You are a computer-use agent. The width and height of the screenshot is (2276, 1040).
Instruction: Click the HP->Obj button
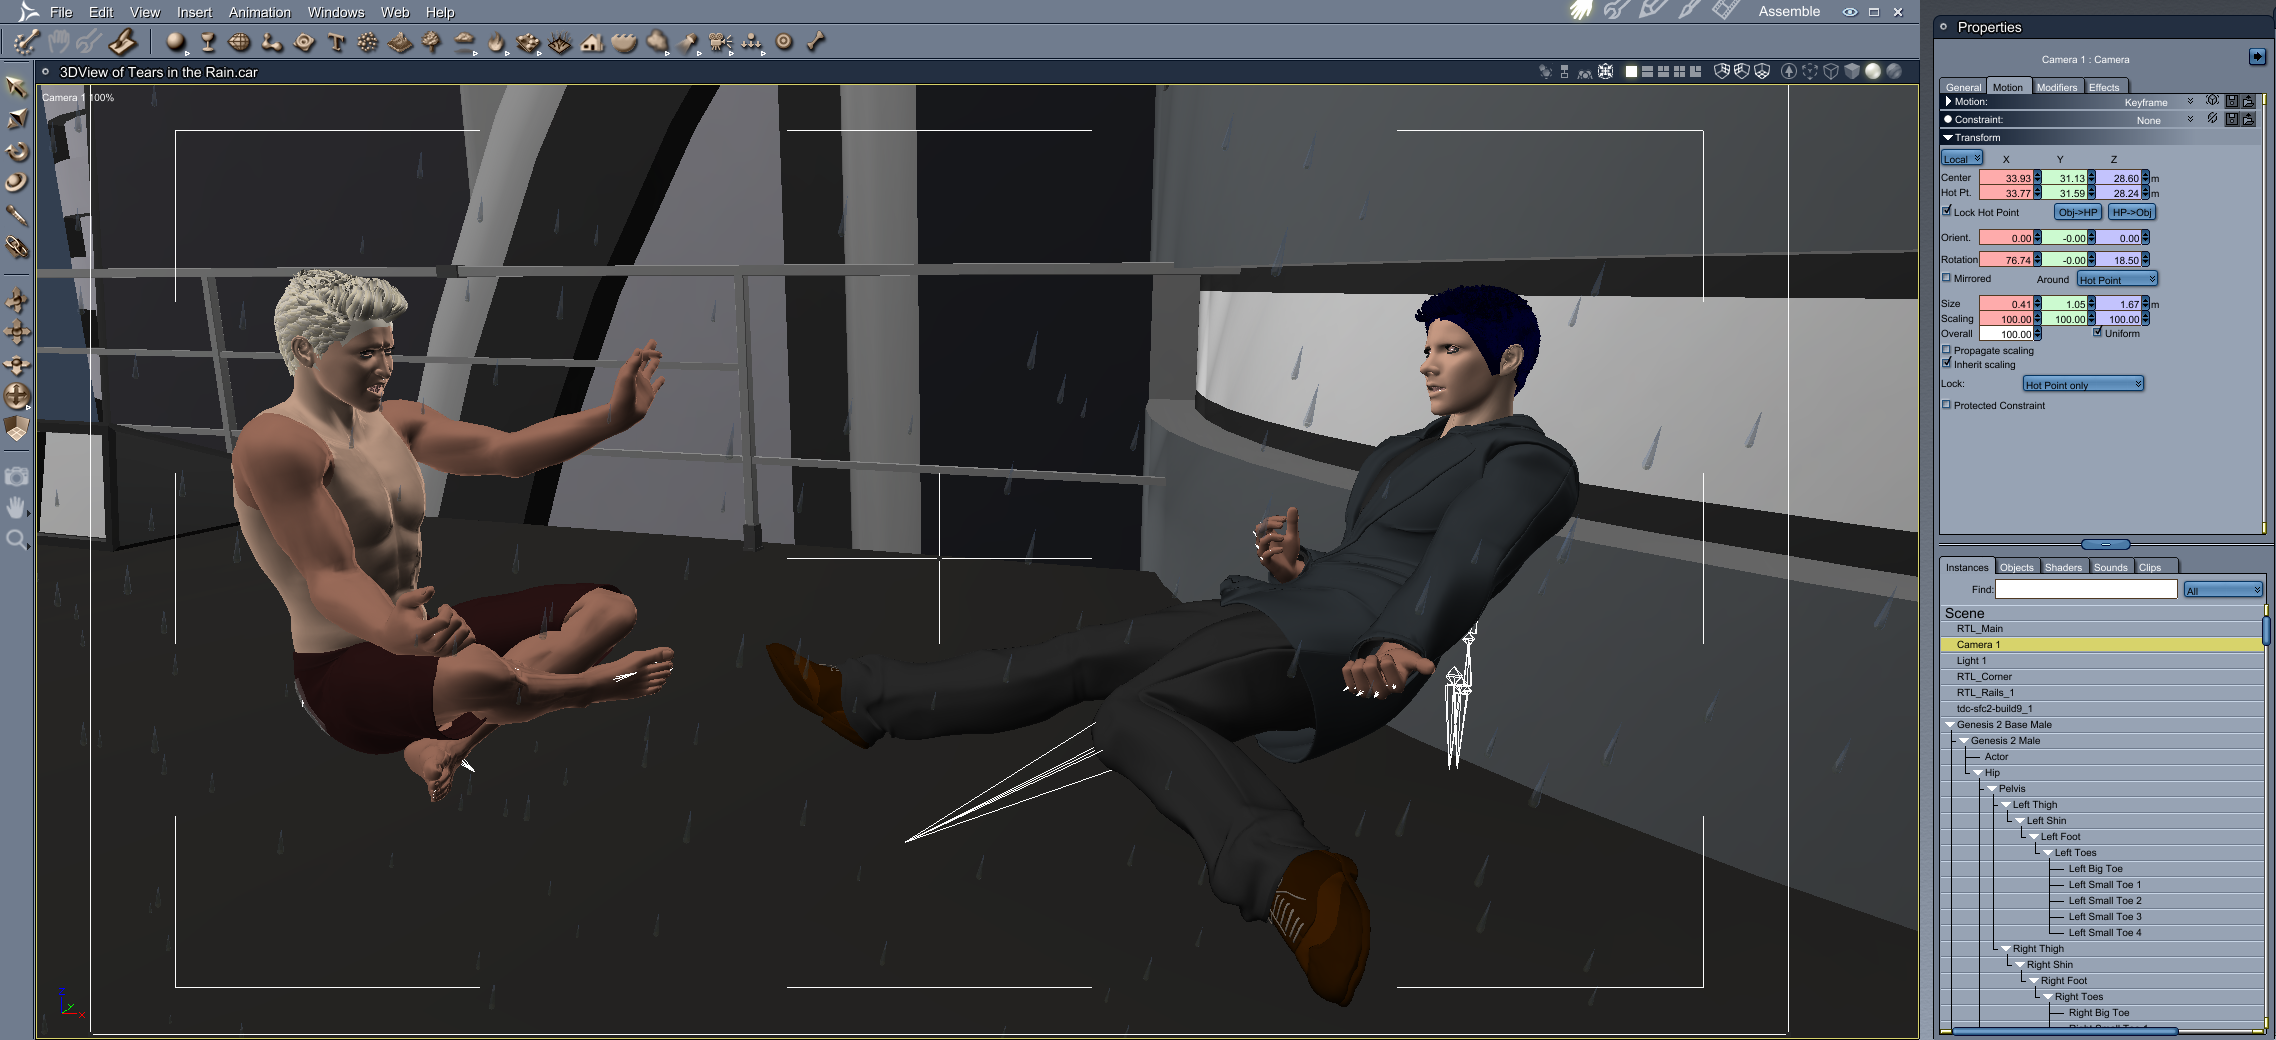click(x=2132, y=212)
